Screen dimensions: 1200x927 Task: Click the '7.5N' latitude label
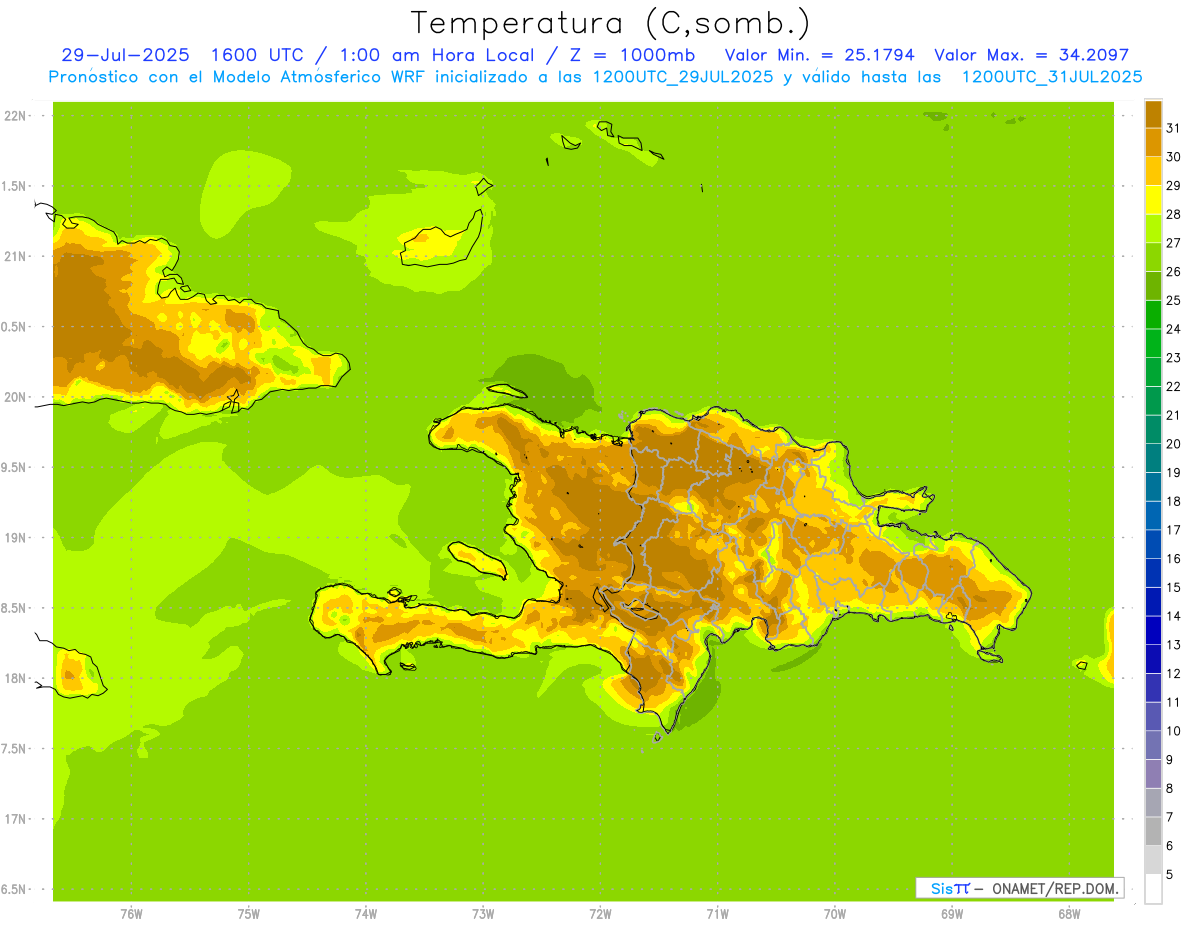[14, 749]
